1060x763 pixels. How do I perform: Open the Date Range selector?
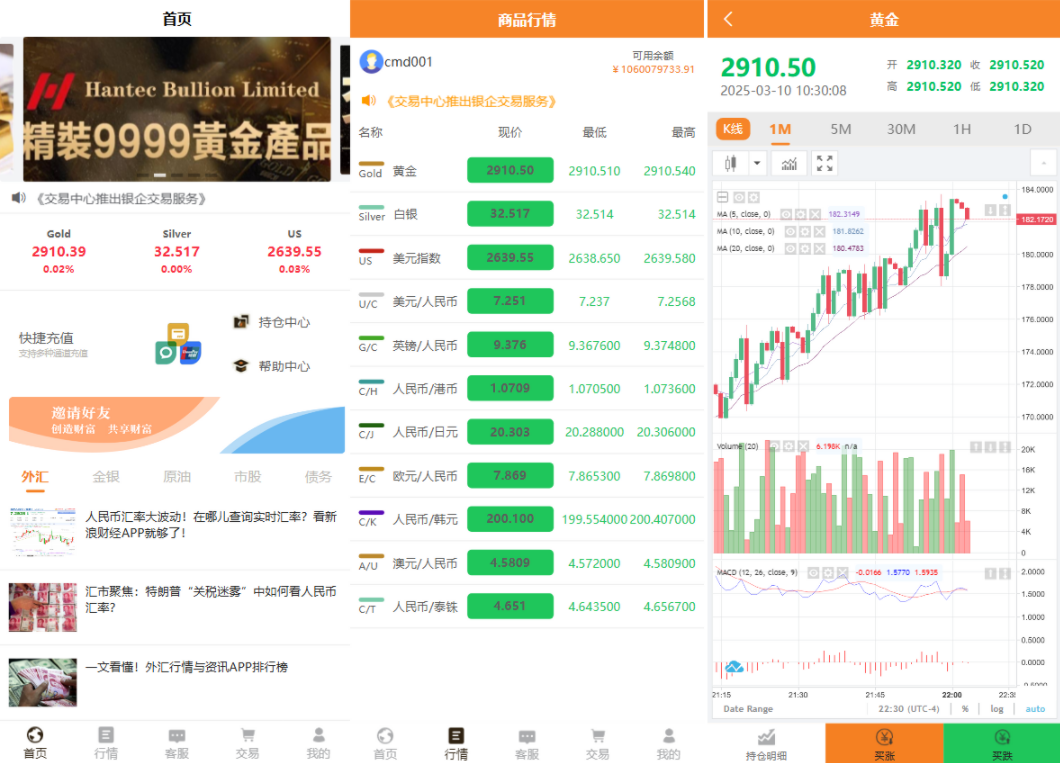coord(748,709)
